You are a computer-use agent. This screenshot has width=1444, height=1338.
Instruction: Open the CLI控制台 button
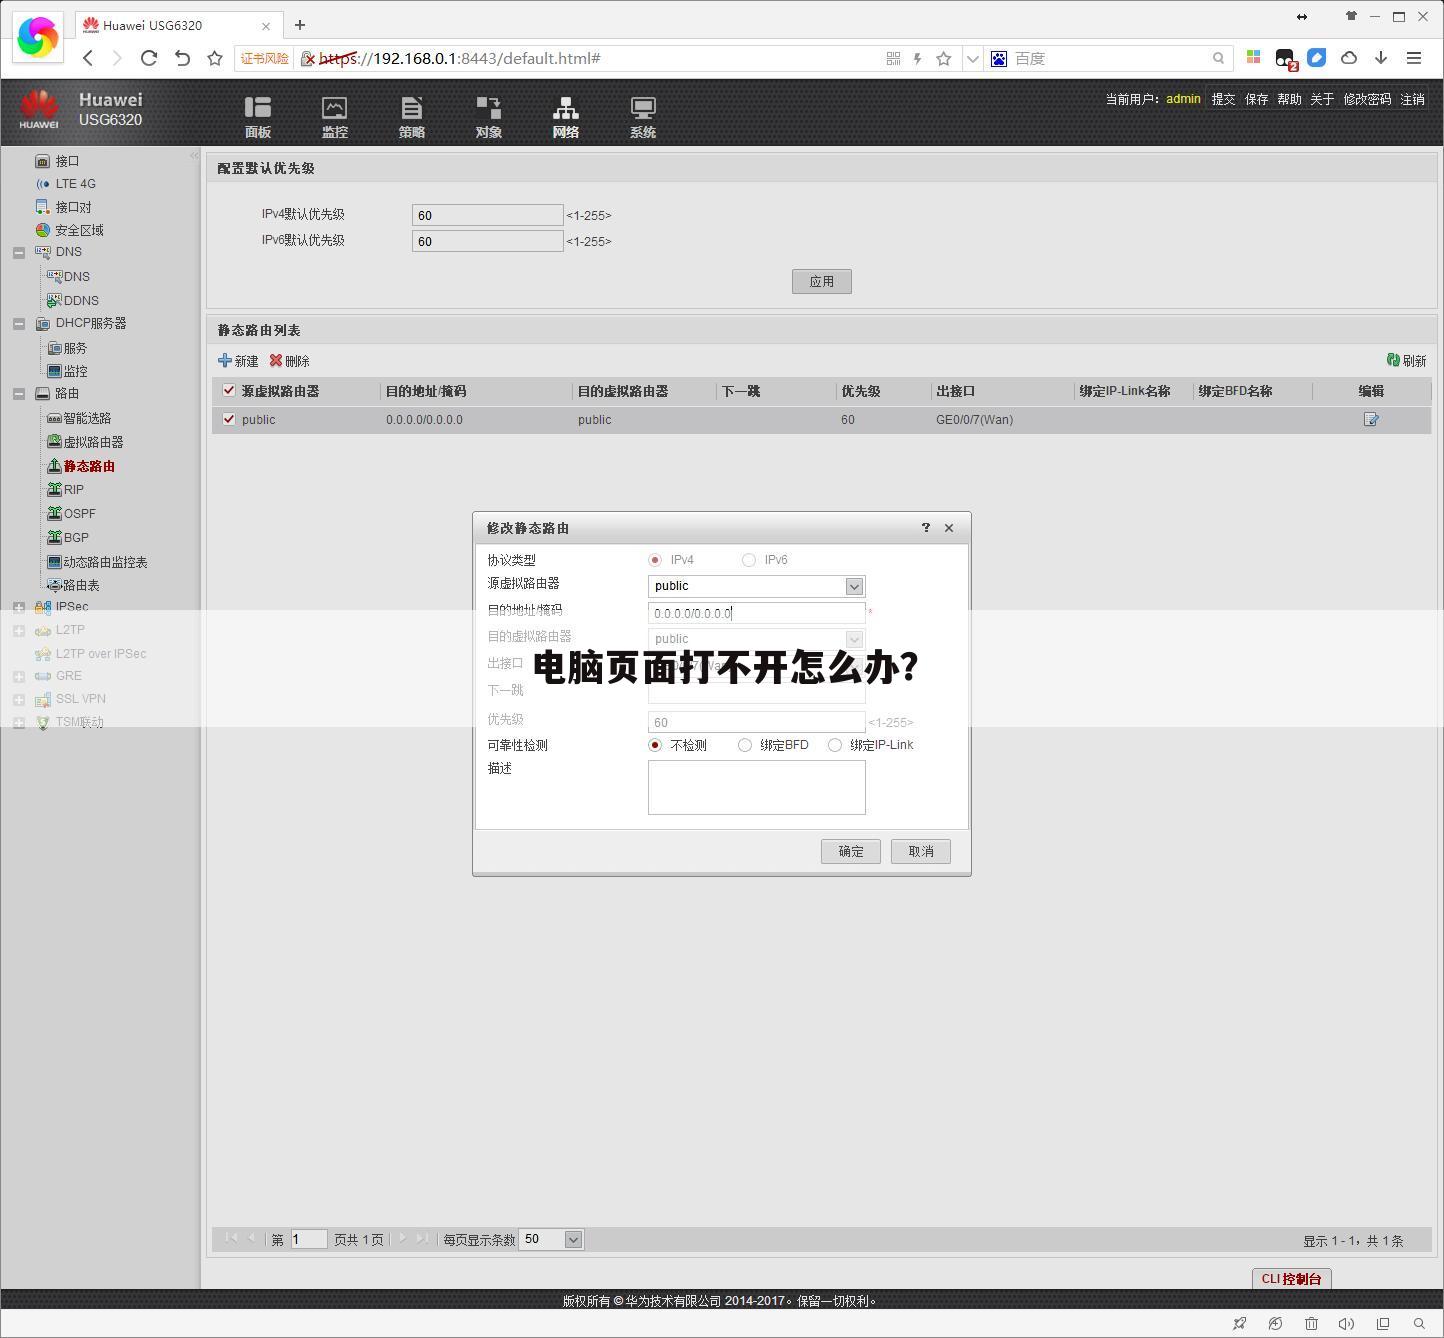(1291, 1279)
